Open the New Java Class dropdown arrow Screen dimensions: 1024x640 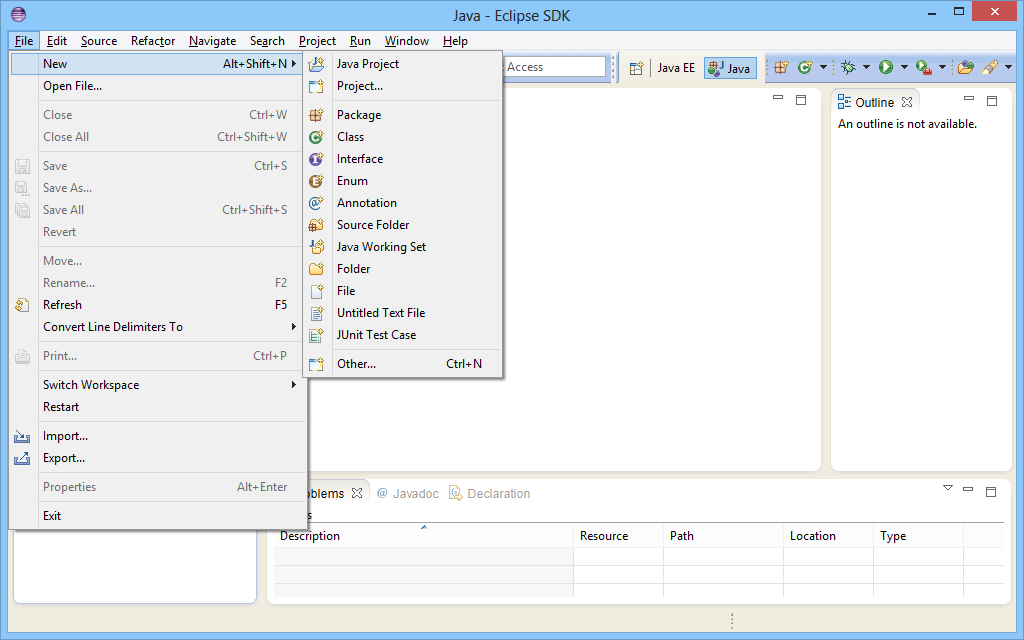(x=823, y=67)
